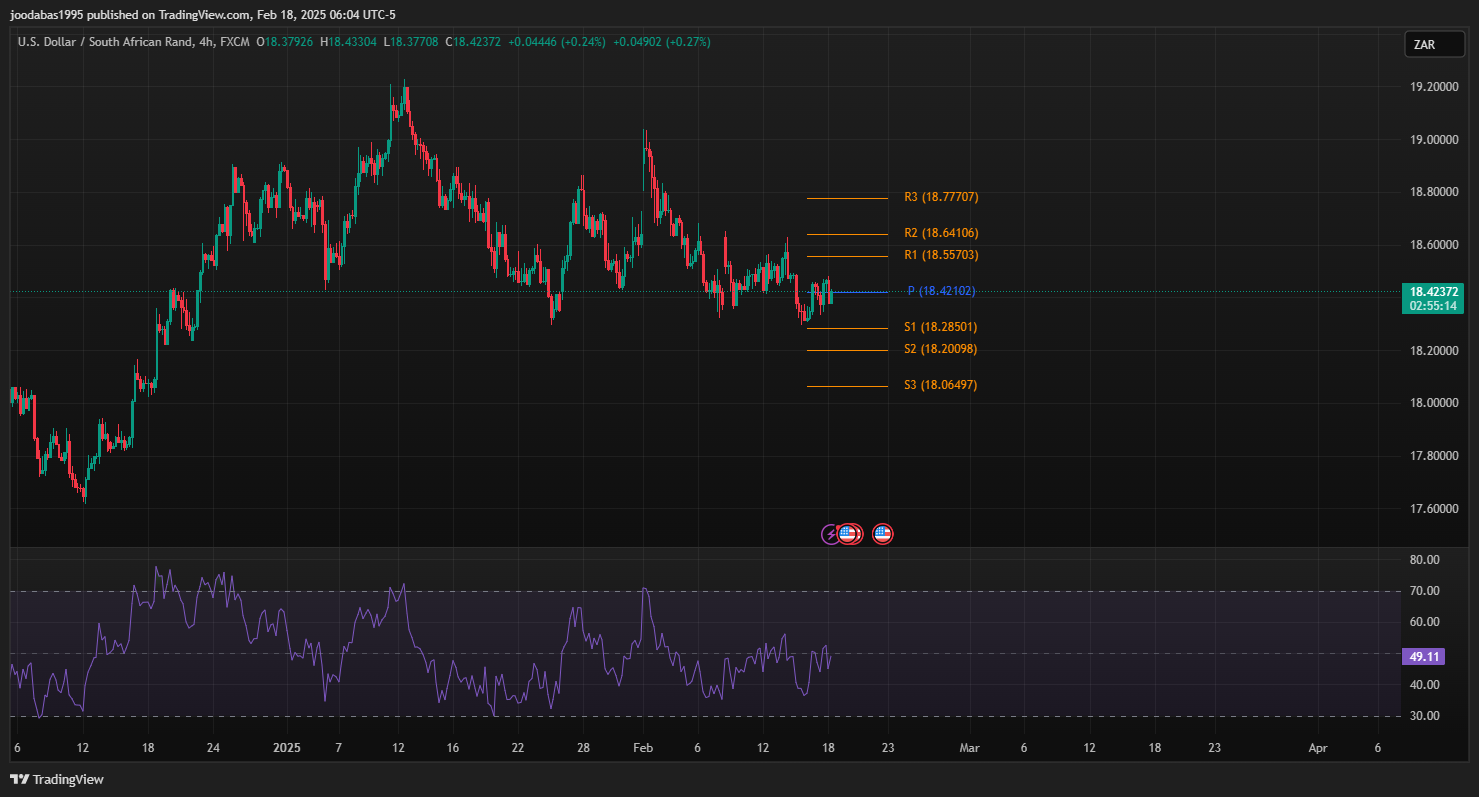Screen dimensions: 1479x797
Task: Click the 19.20000 price axis level
Action: click(1432, 87)
